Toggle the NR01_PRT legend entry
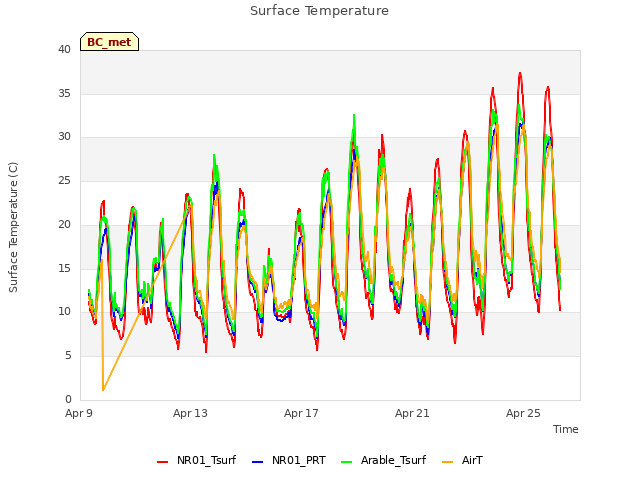Viewport: 640px width, 480px height. click(289, 460)
